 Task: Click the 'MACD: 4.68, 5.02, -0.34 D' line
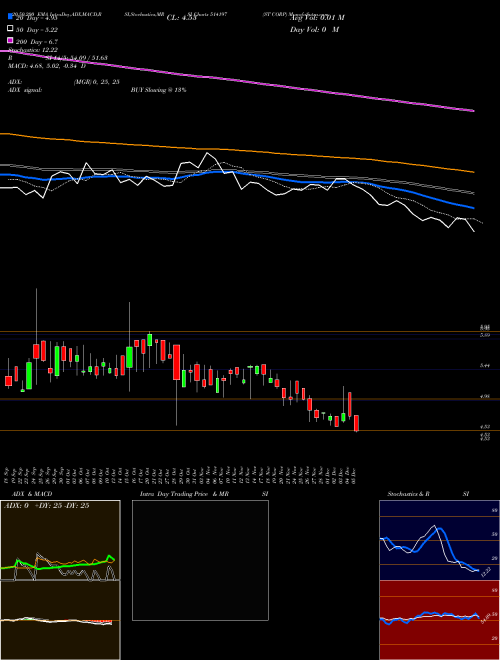point(47,66)
